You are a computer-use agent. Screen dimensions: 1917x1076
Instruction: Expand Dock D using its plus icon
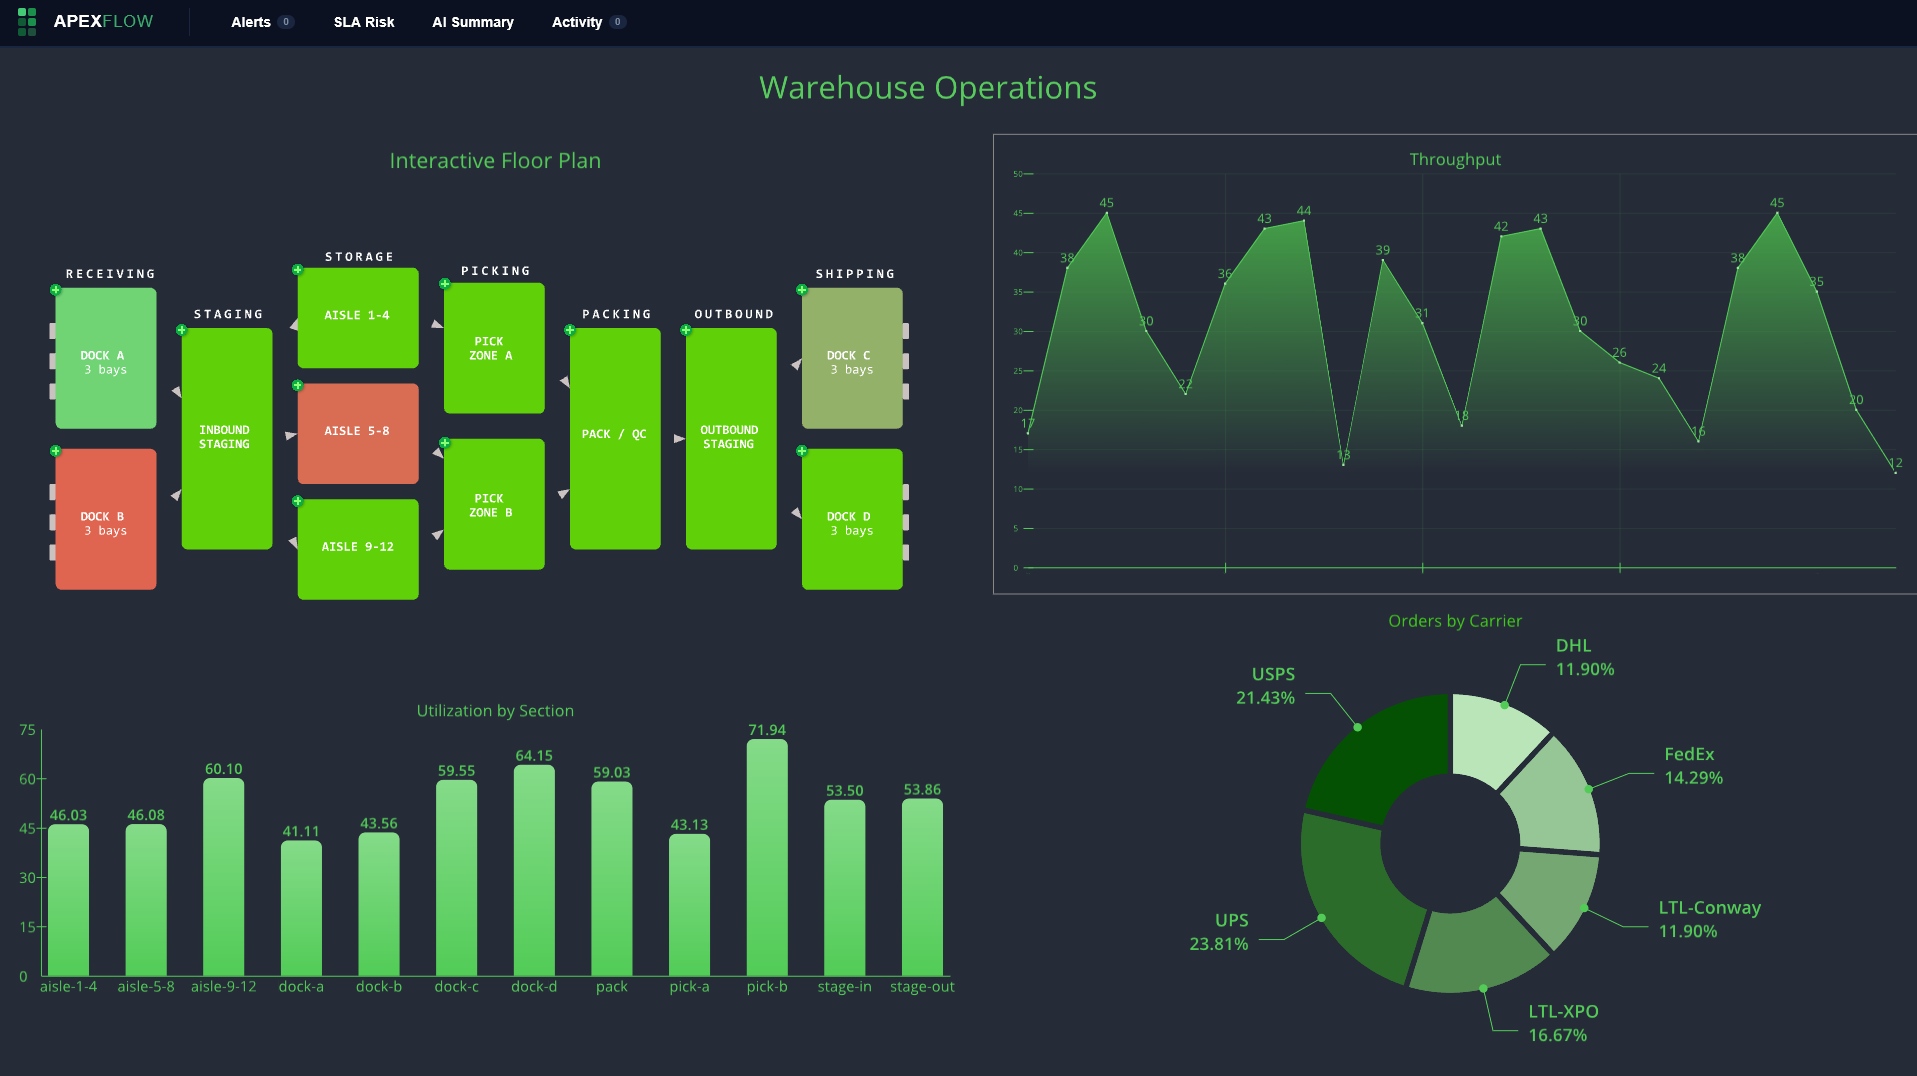(802, 451)
